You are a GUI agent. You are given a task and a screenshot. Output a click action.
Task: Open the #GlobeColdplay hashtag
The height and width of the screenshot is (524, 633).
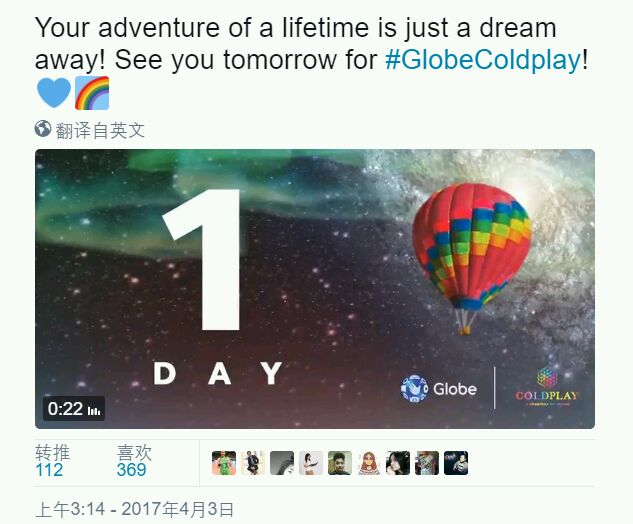pyautogui.click(x=483, y=60)
